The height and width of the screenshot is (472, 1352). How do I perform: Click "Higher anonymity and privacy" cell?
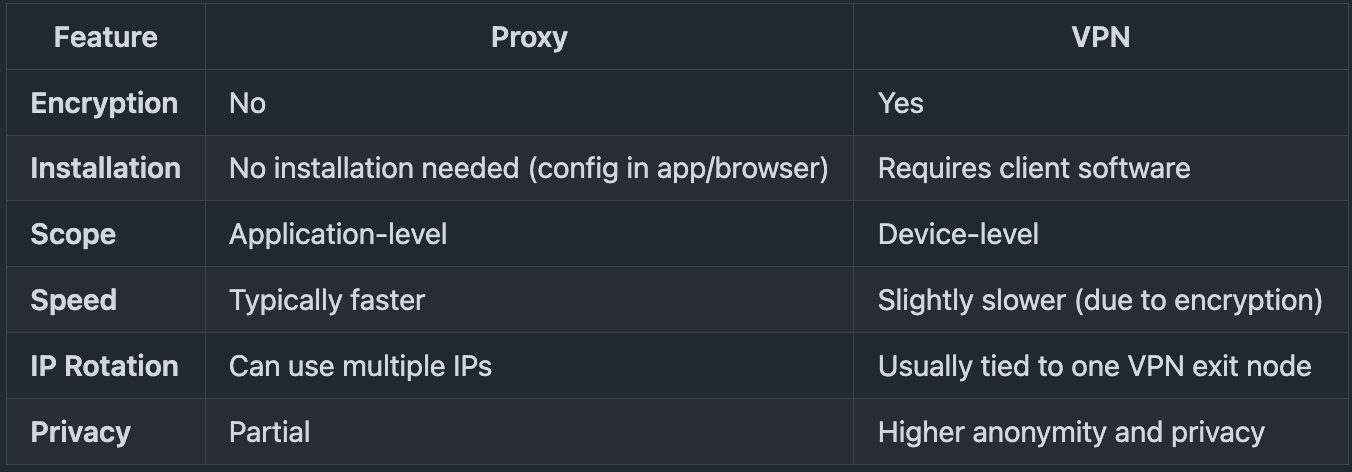pyautogui.click(x=1071, y=432)
